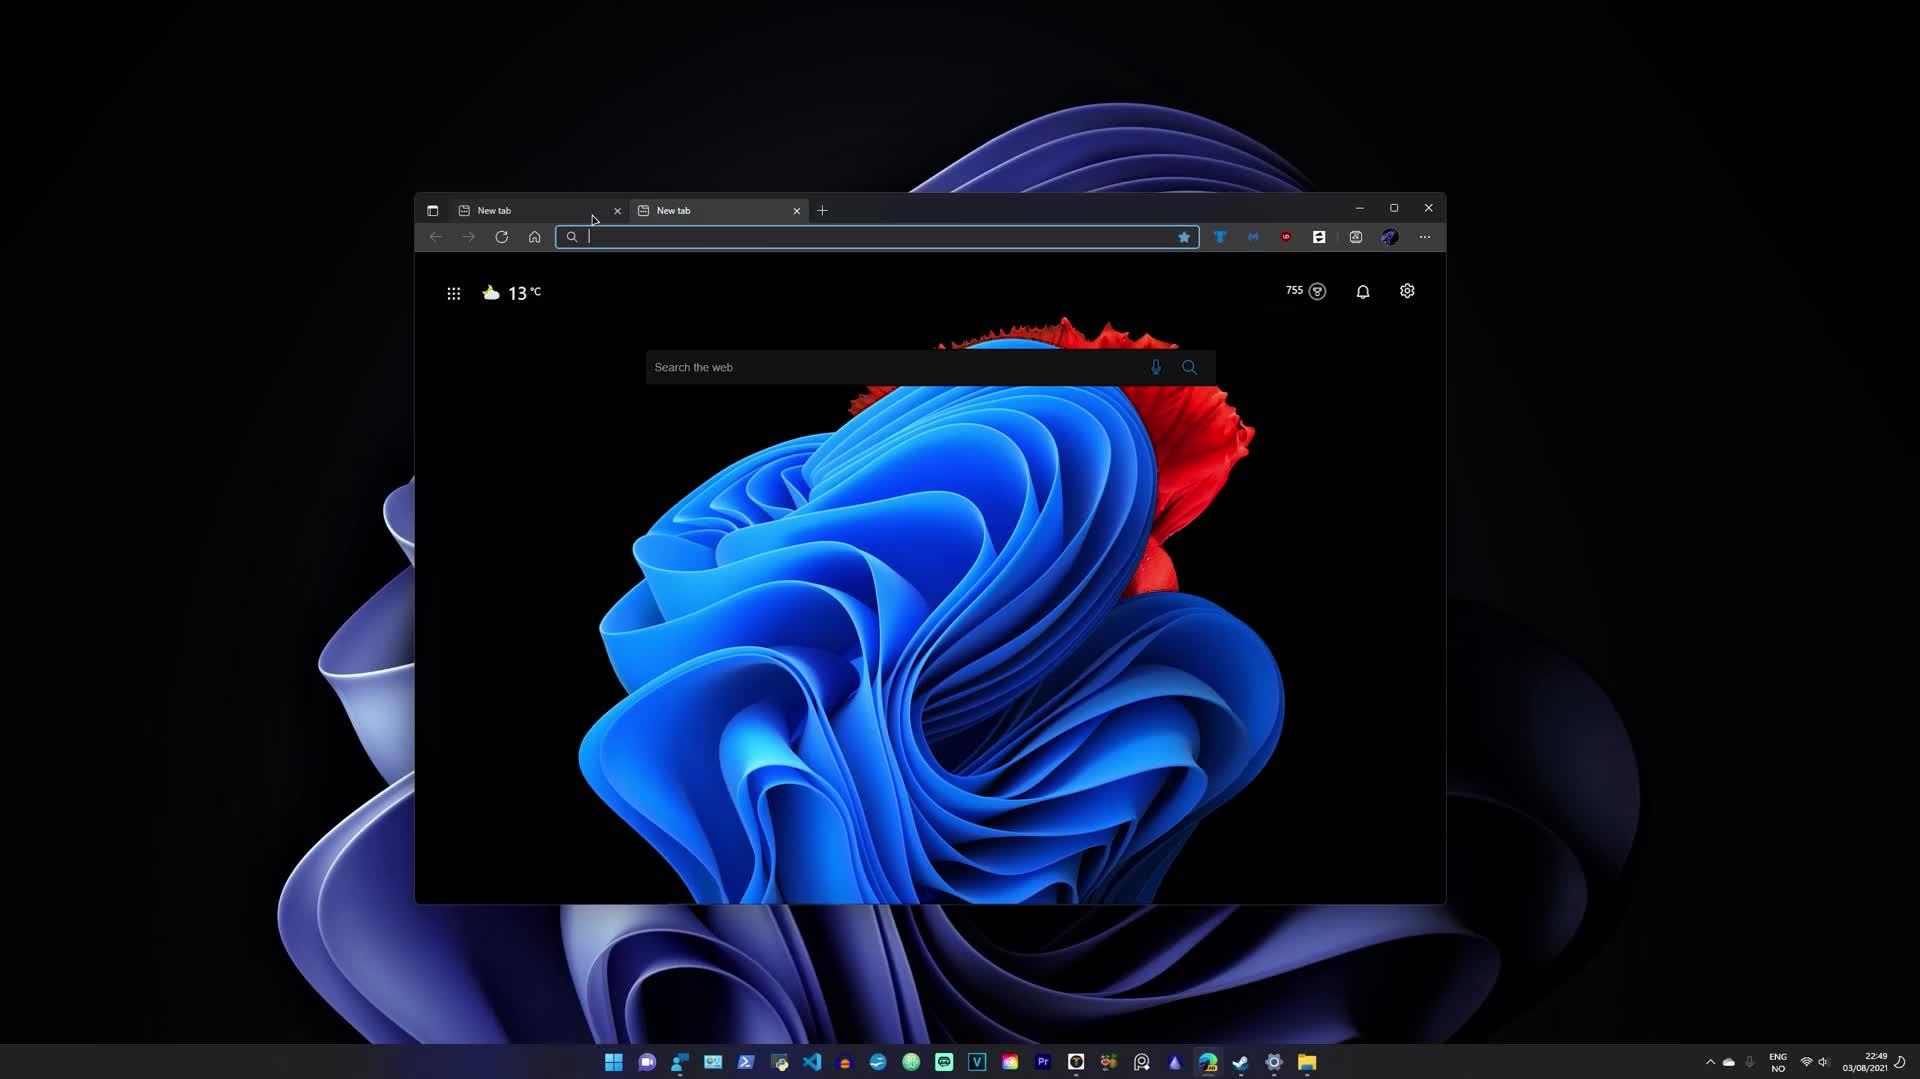Viewport: 1920px width, 1079px height.
Task: Open the microphone tray icon
Action: 1750,1062
